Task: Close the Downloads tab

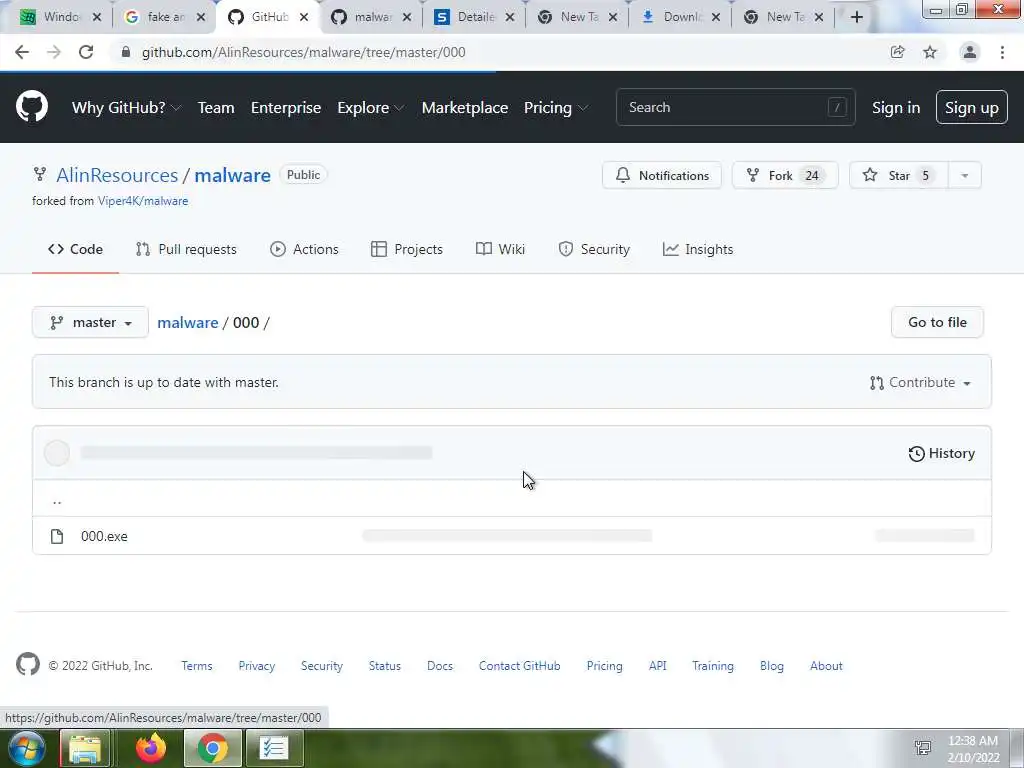Action: point(716,17)
